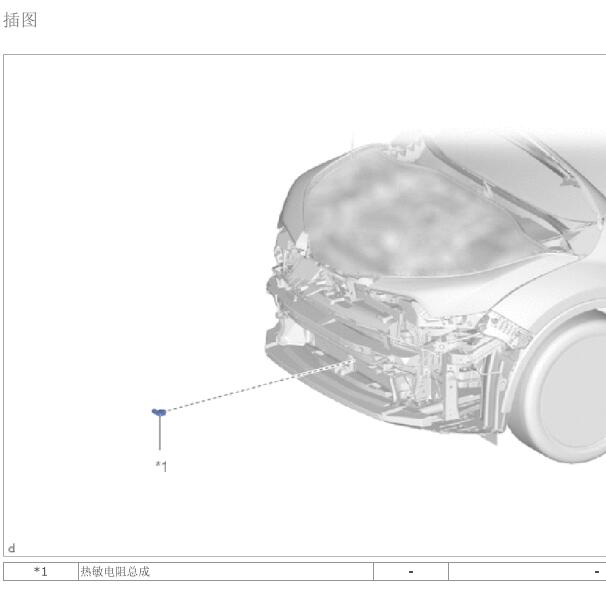Screen dimensions: 606x600
Task: Select the blue thermistor part in the diagram
Action: [159, 412]
